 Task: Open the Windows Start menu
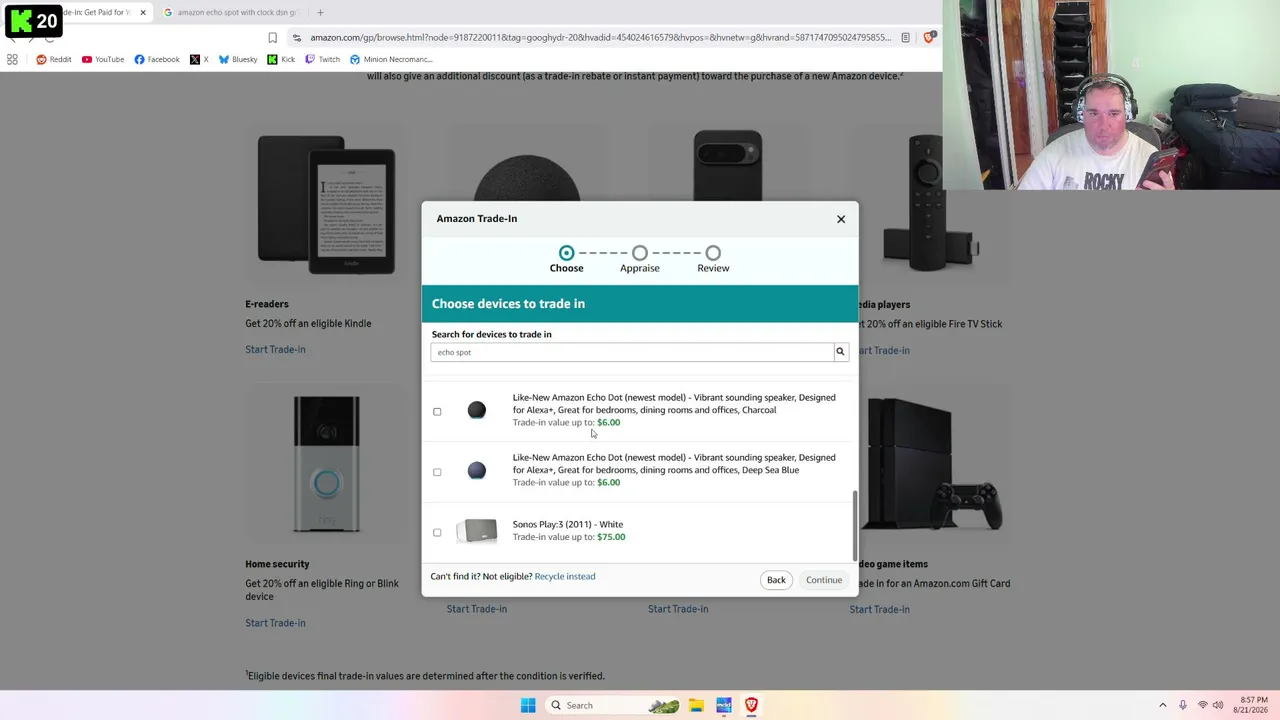528,705
